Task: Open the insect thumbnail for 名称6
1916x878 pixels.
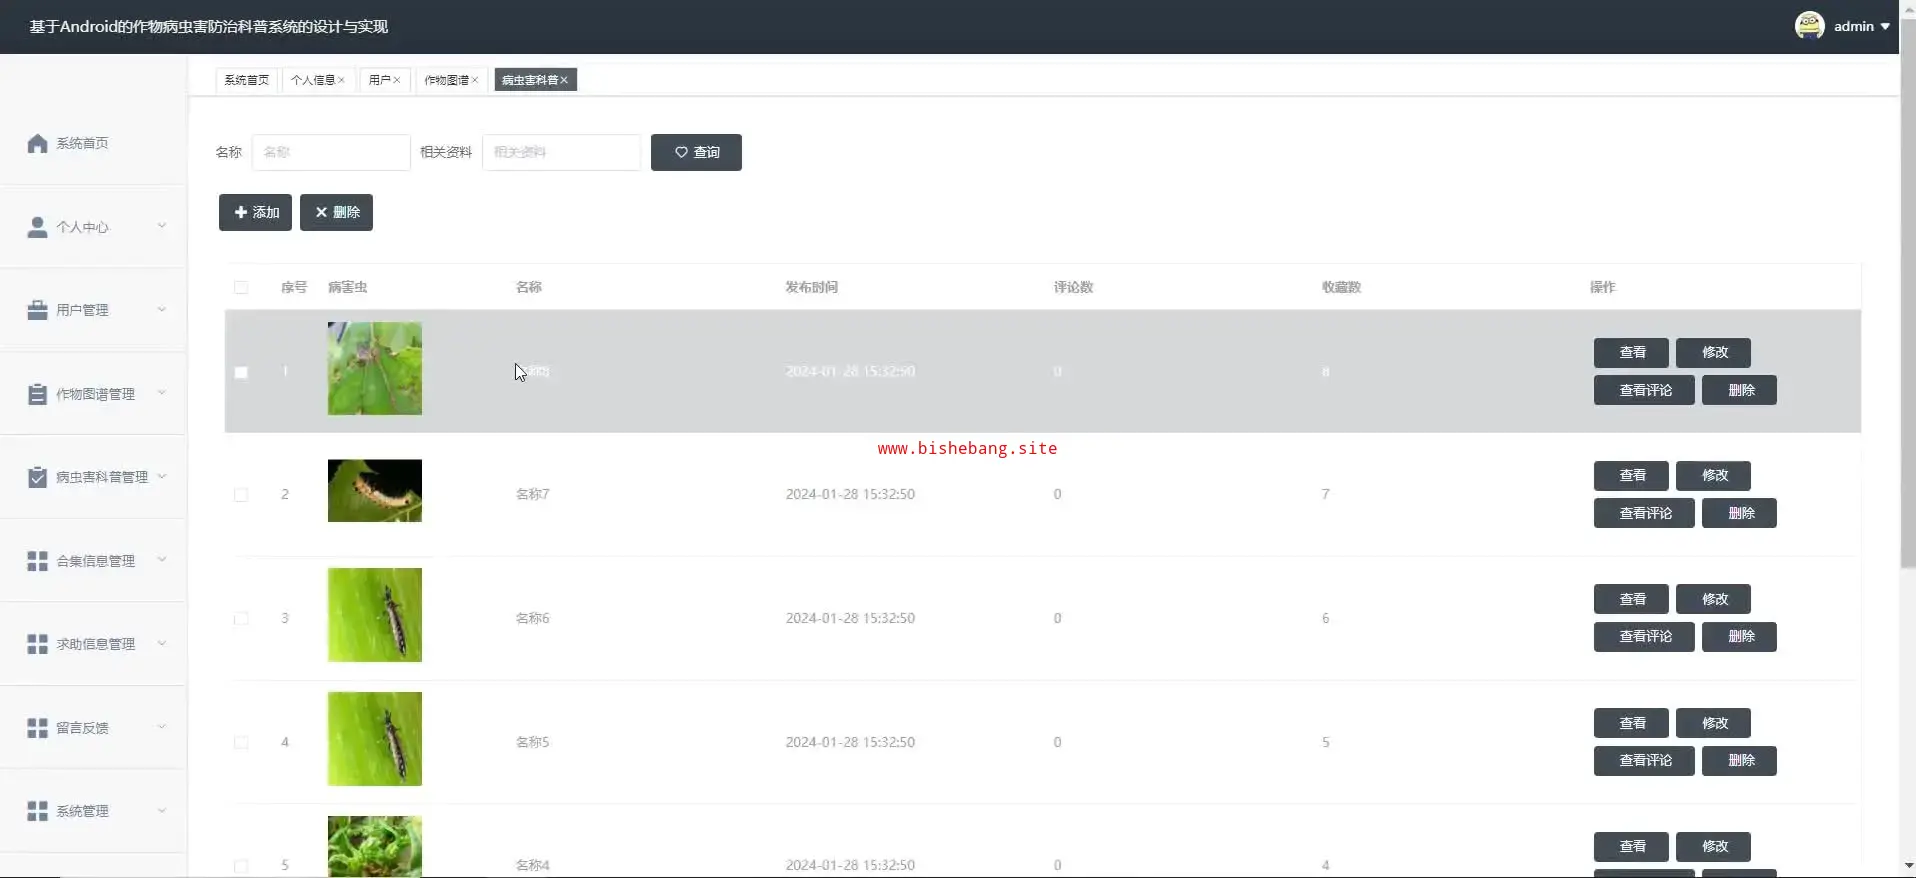Action: (x=375, y=615)
